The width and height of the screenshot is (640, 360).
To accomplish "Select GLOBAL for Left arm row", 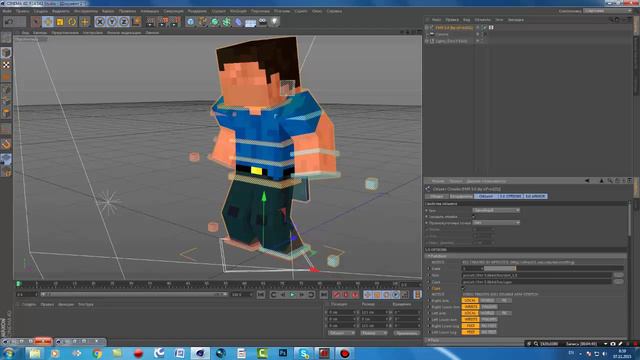I will tap(487, 313).
